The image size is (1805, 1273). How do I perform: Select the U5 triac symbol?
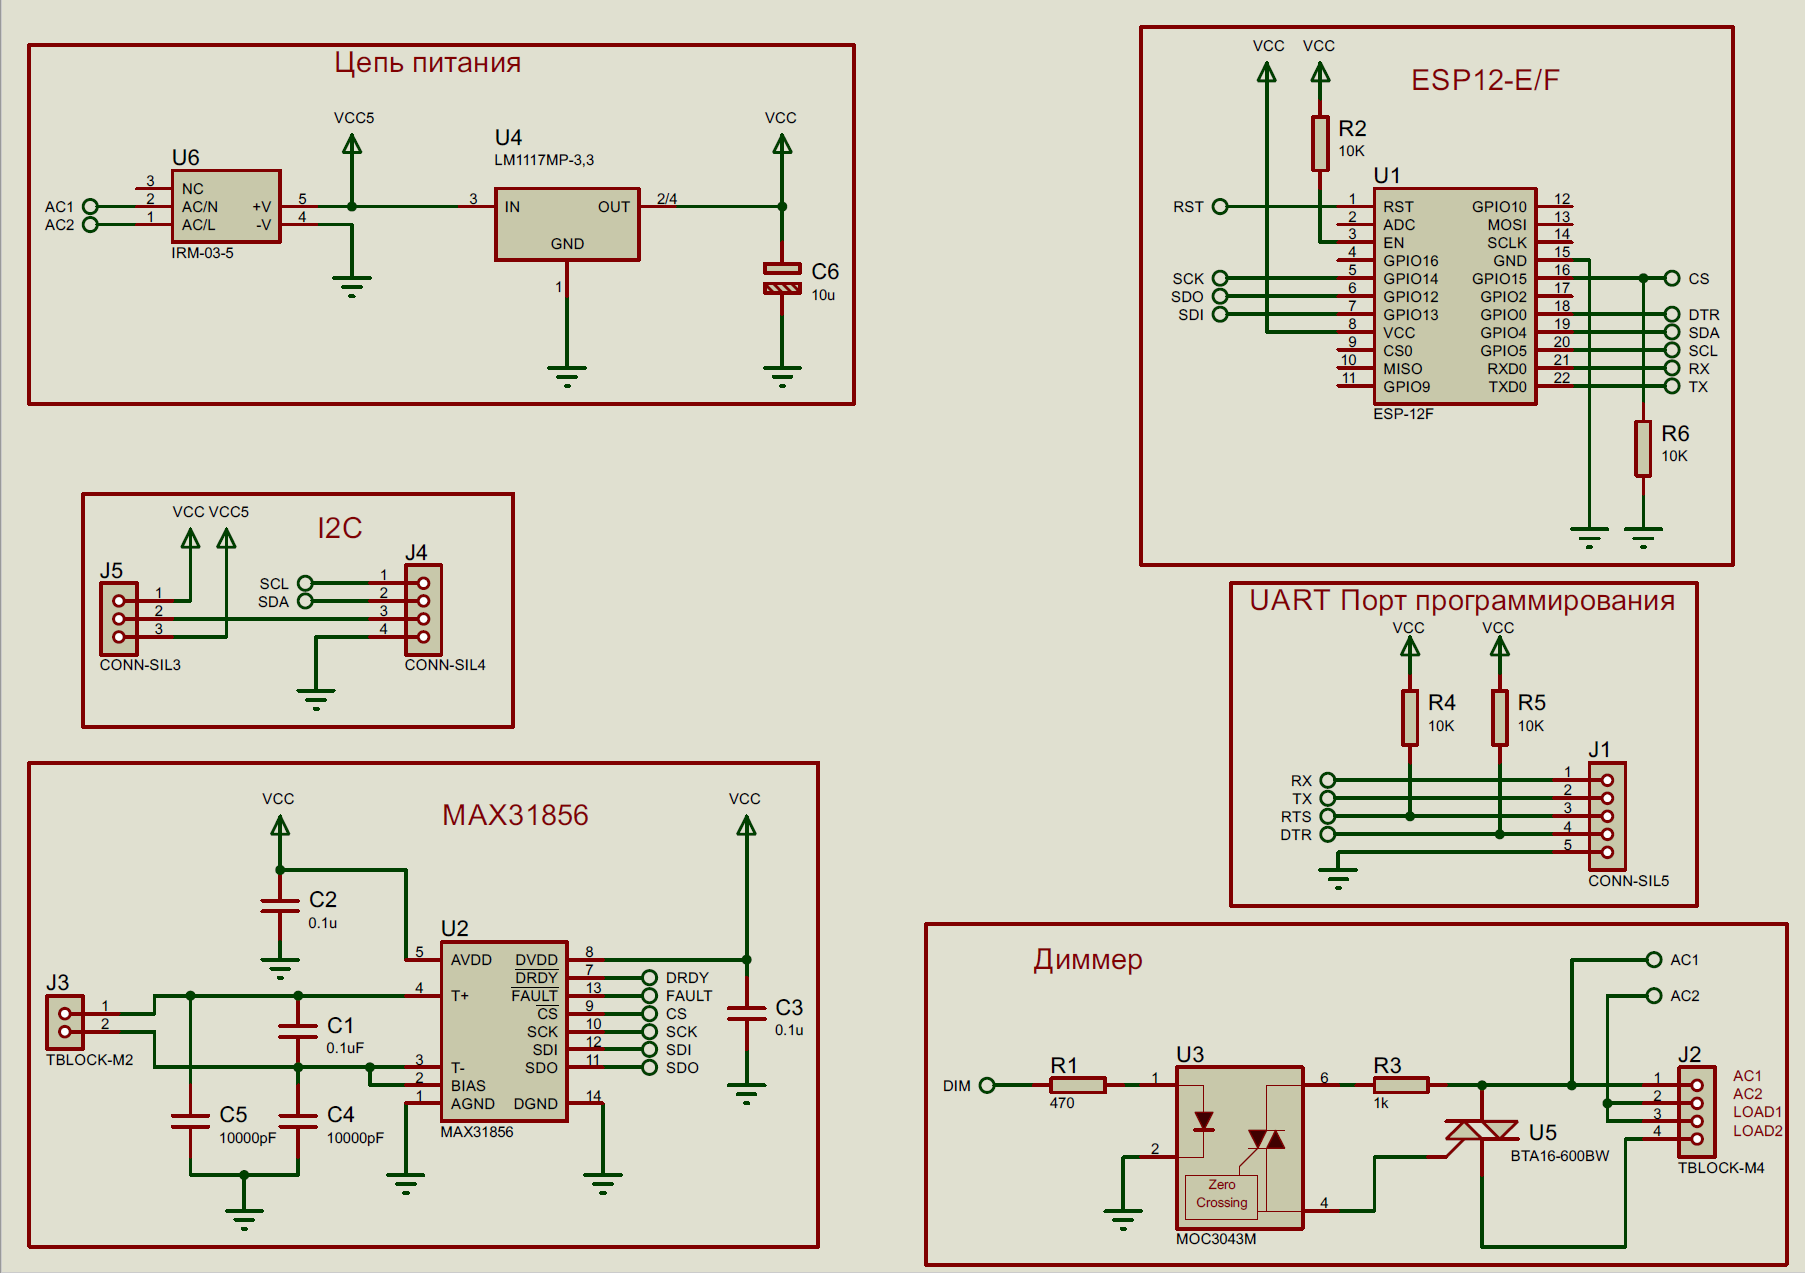tap(1482, 1130)
